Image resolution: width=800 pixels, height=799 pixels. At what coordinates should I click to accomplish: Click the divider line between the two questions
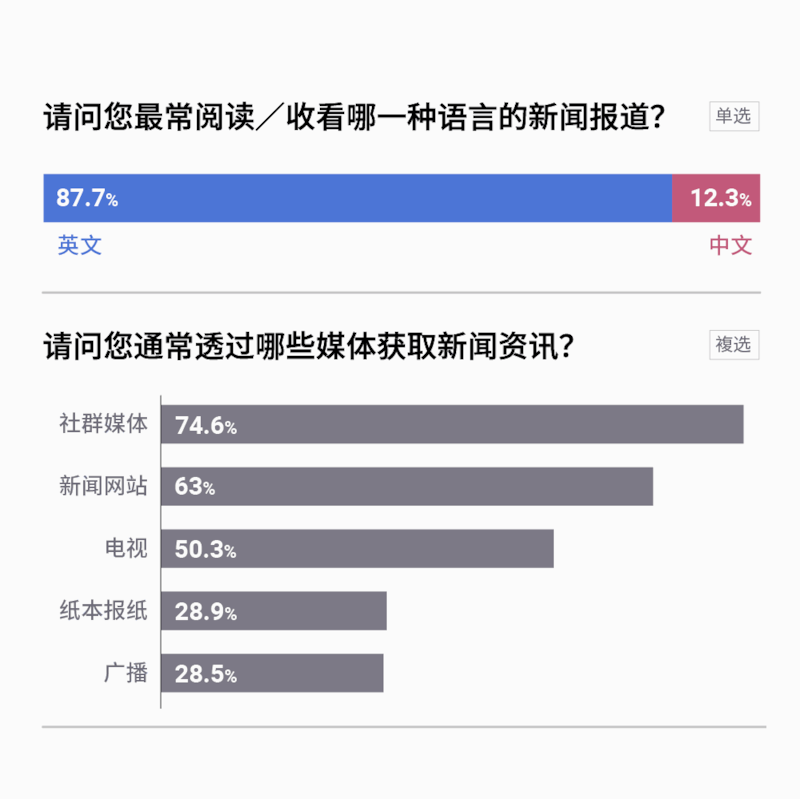(x=401, y=293)
